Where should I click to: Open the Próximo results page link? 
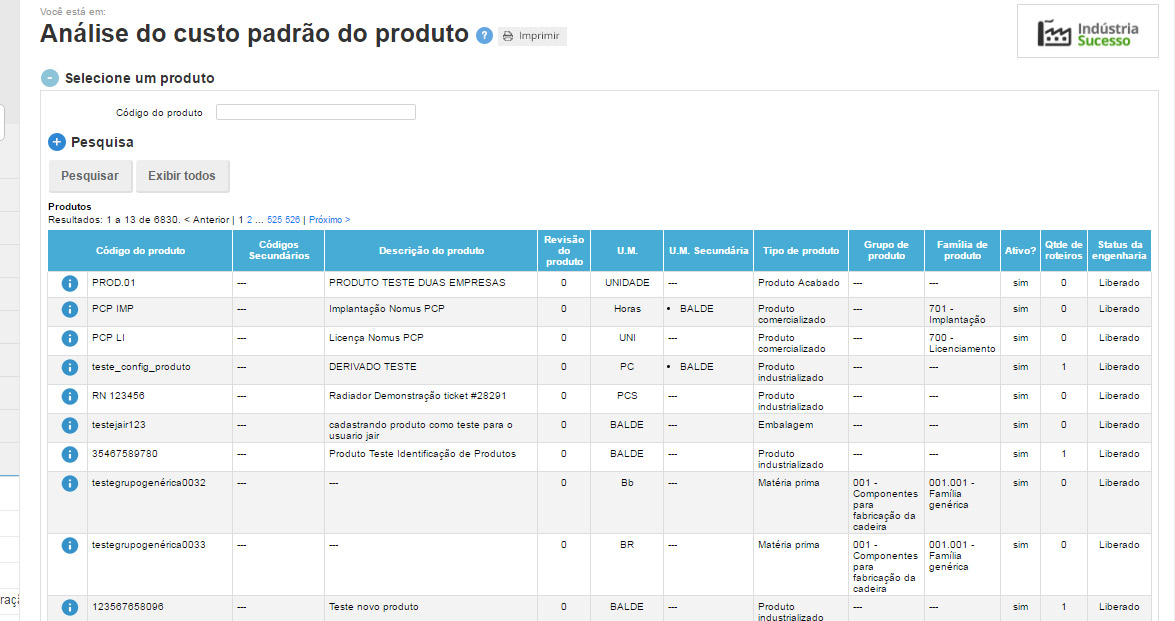pyautogui.click(x=329, y=219)
